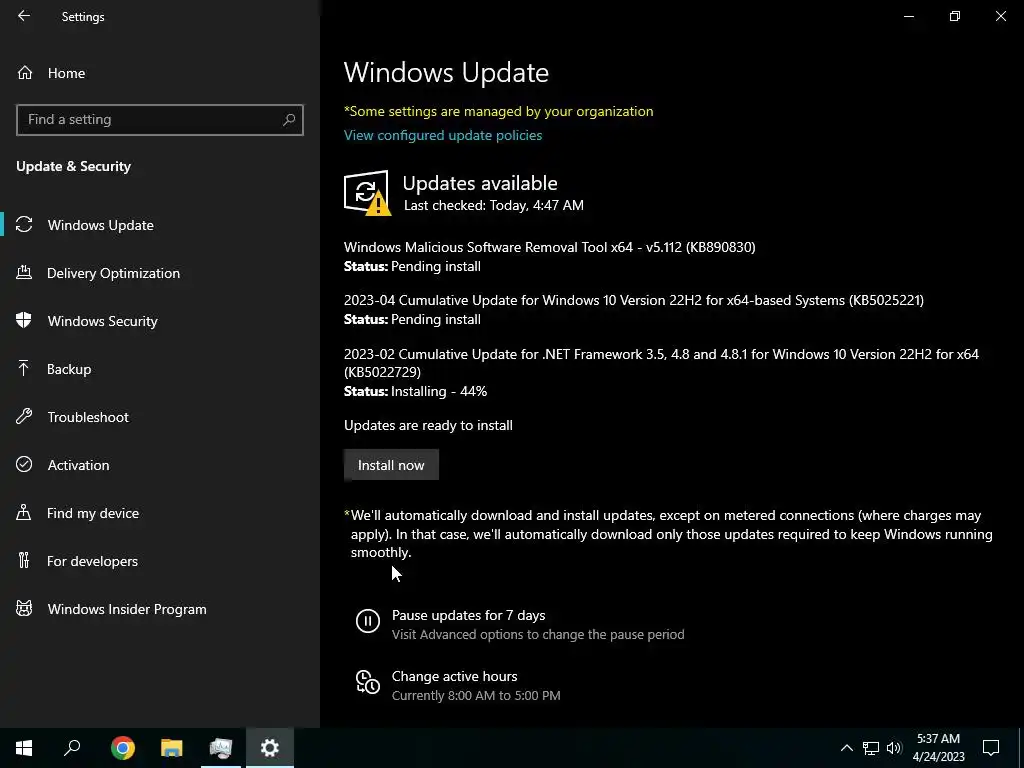
Task: Focus the Find a setting search box
Action: click(160, 120)
